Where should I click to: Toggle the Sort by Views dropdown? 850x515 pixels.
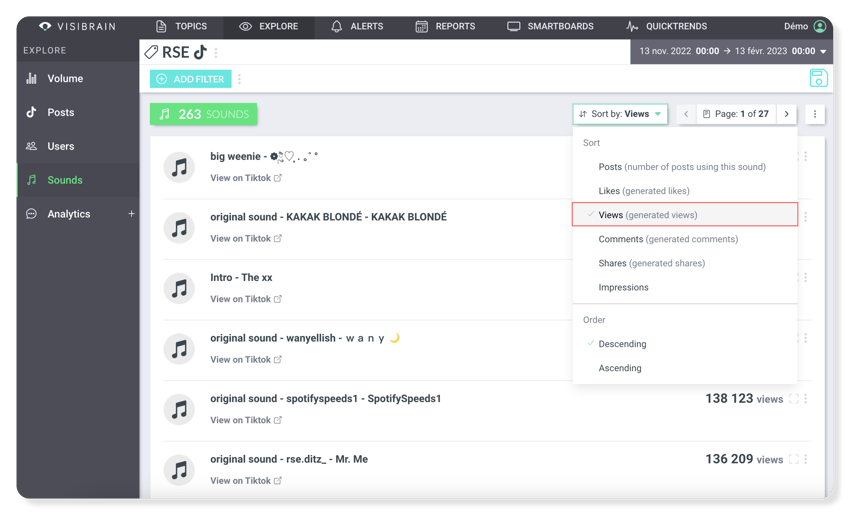pos(620,114)
